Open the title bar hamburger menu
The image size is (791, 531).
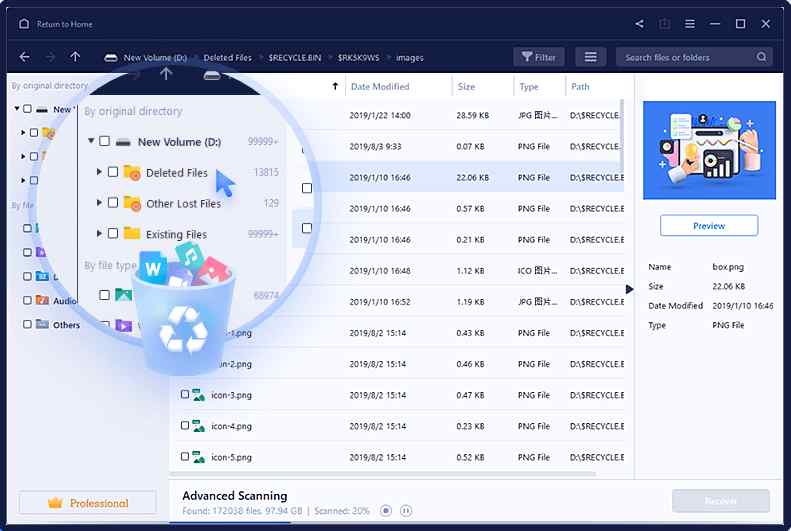tap(689, 23)
